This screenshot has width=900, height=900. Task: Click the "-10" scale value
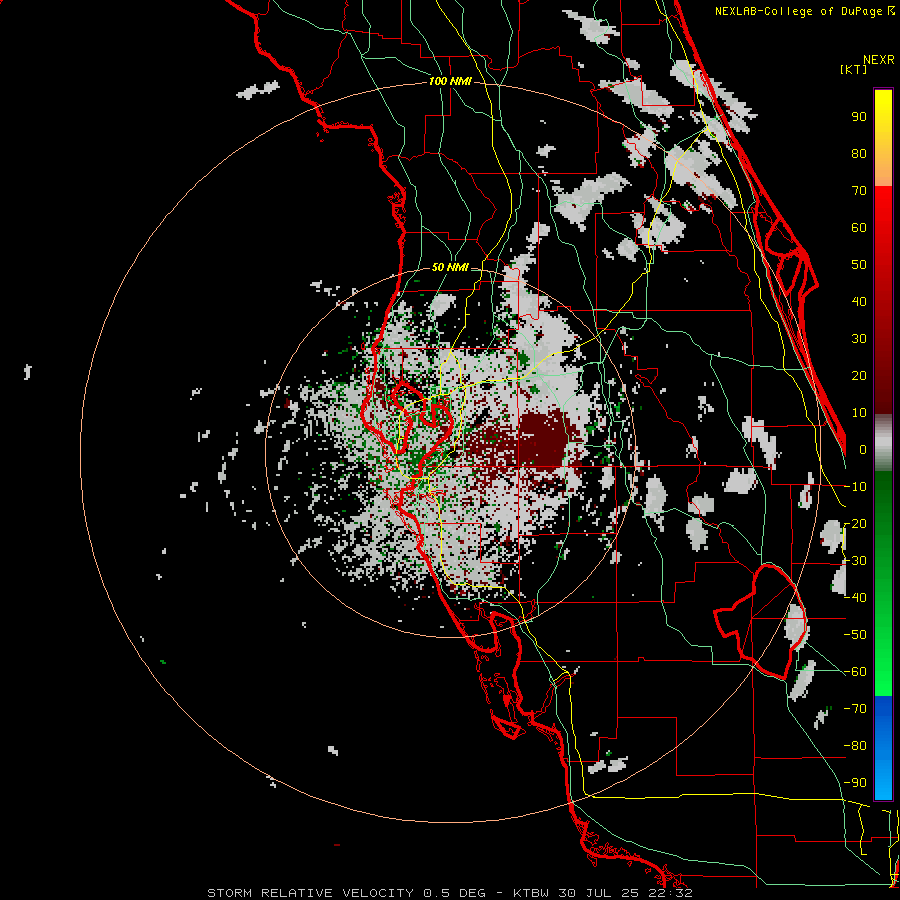[855, 487]
